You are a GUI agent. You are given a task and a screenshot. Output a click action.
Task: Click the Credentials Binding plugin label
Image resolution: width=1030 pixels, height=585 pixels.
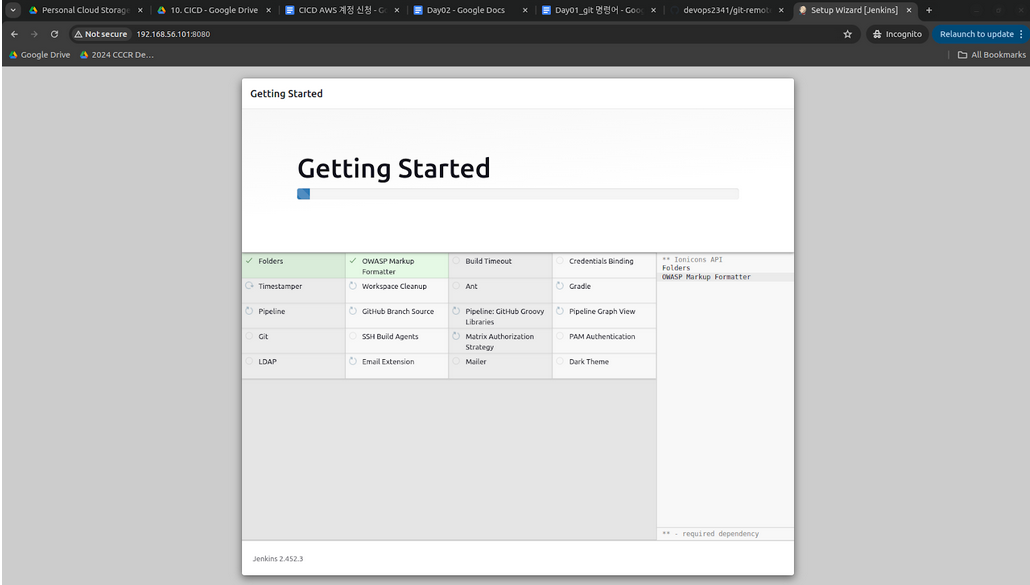601,261
